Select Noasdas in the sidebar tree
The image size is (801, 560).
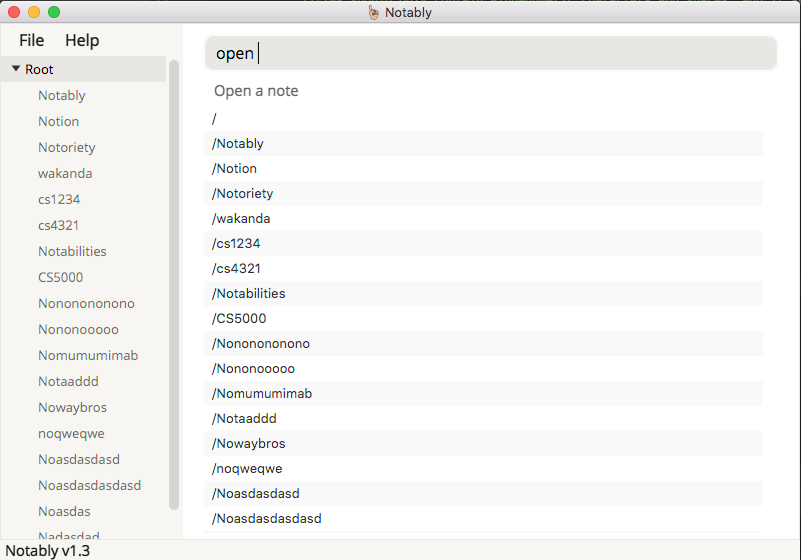64,511
